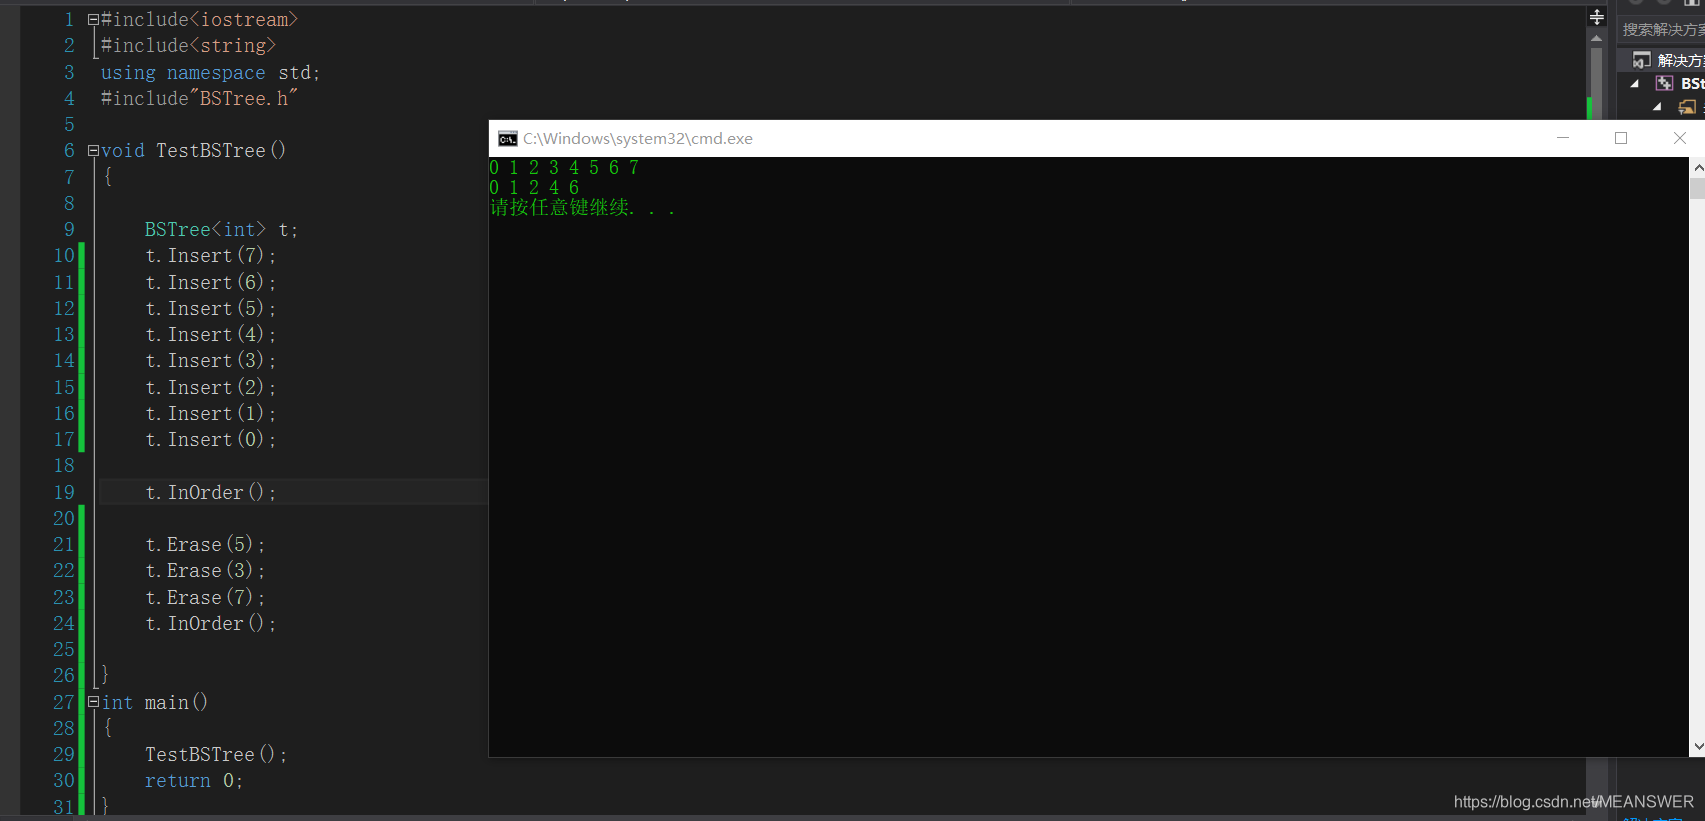Click the 't.Insert(3);' line

click(x=210, y=361)
